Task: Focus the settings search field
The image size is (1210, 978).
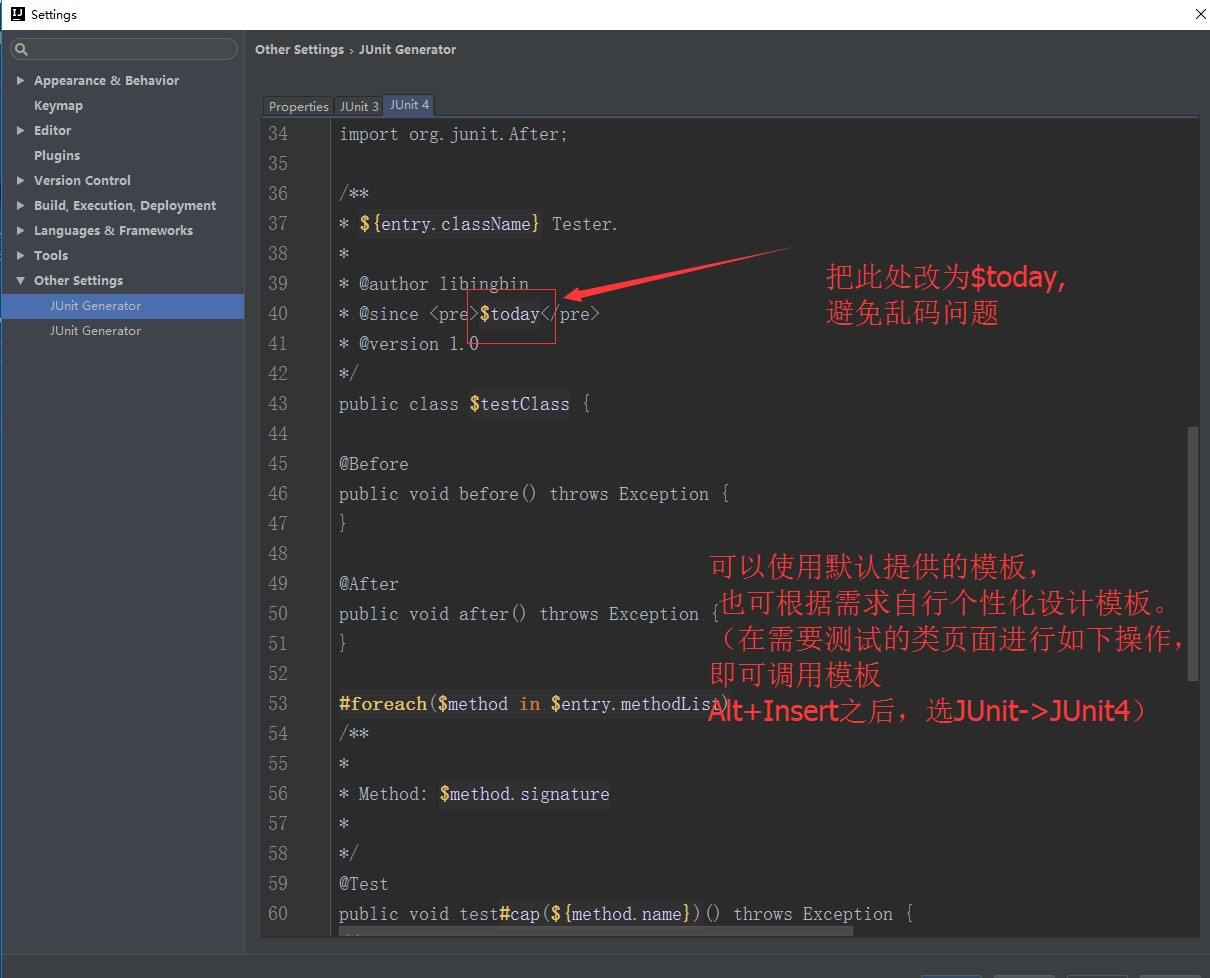Action: point(124,49)
